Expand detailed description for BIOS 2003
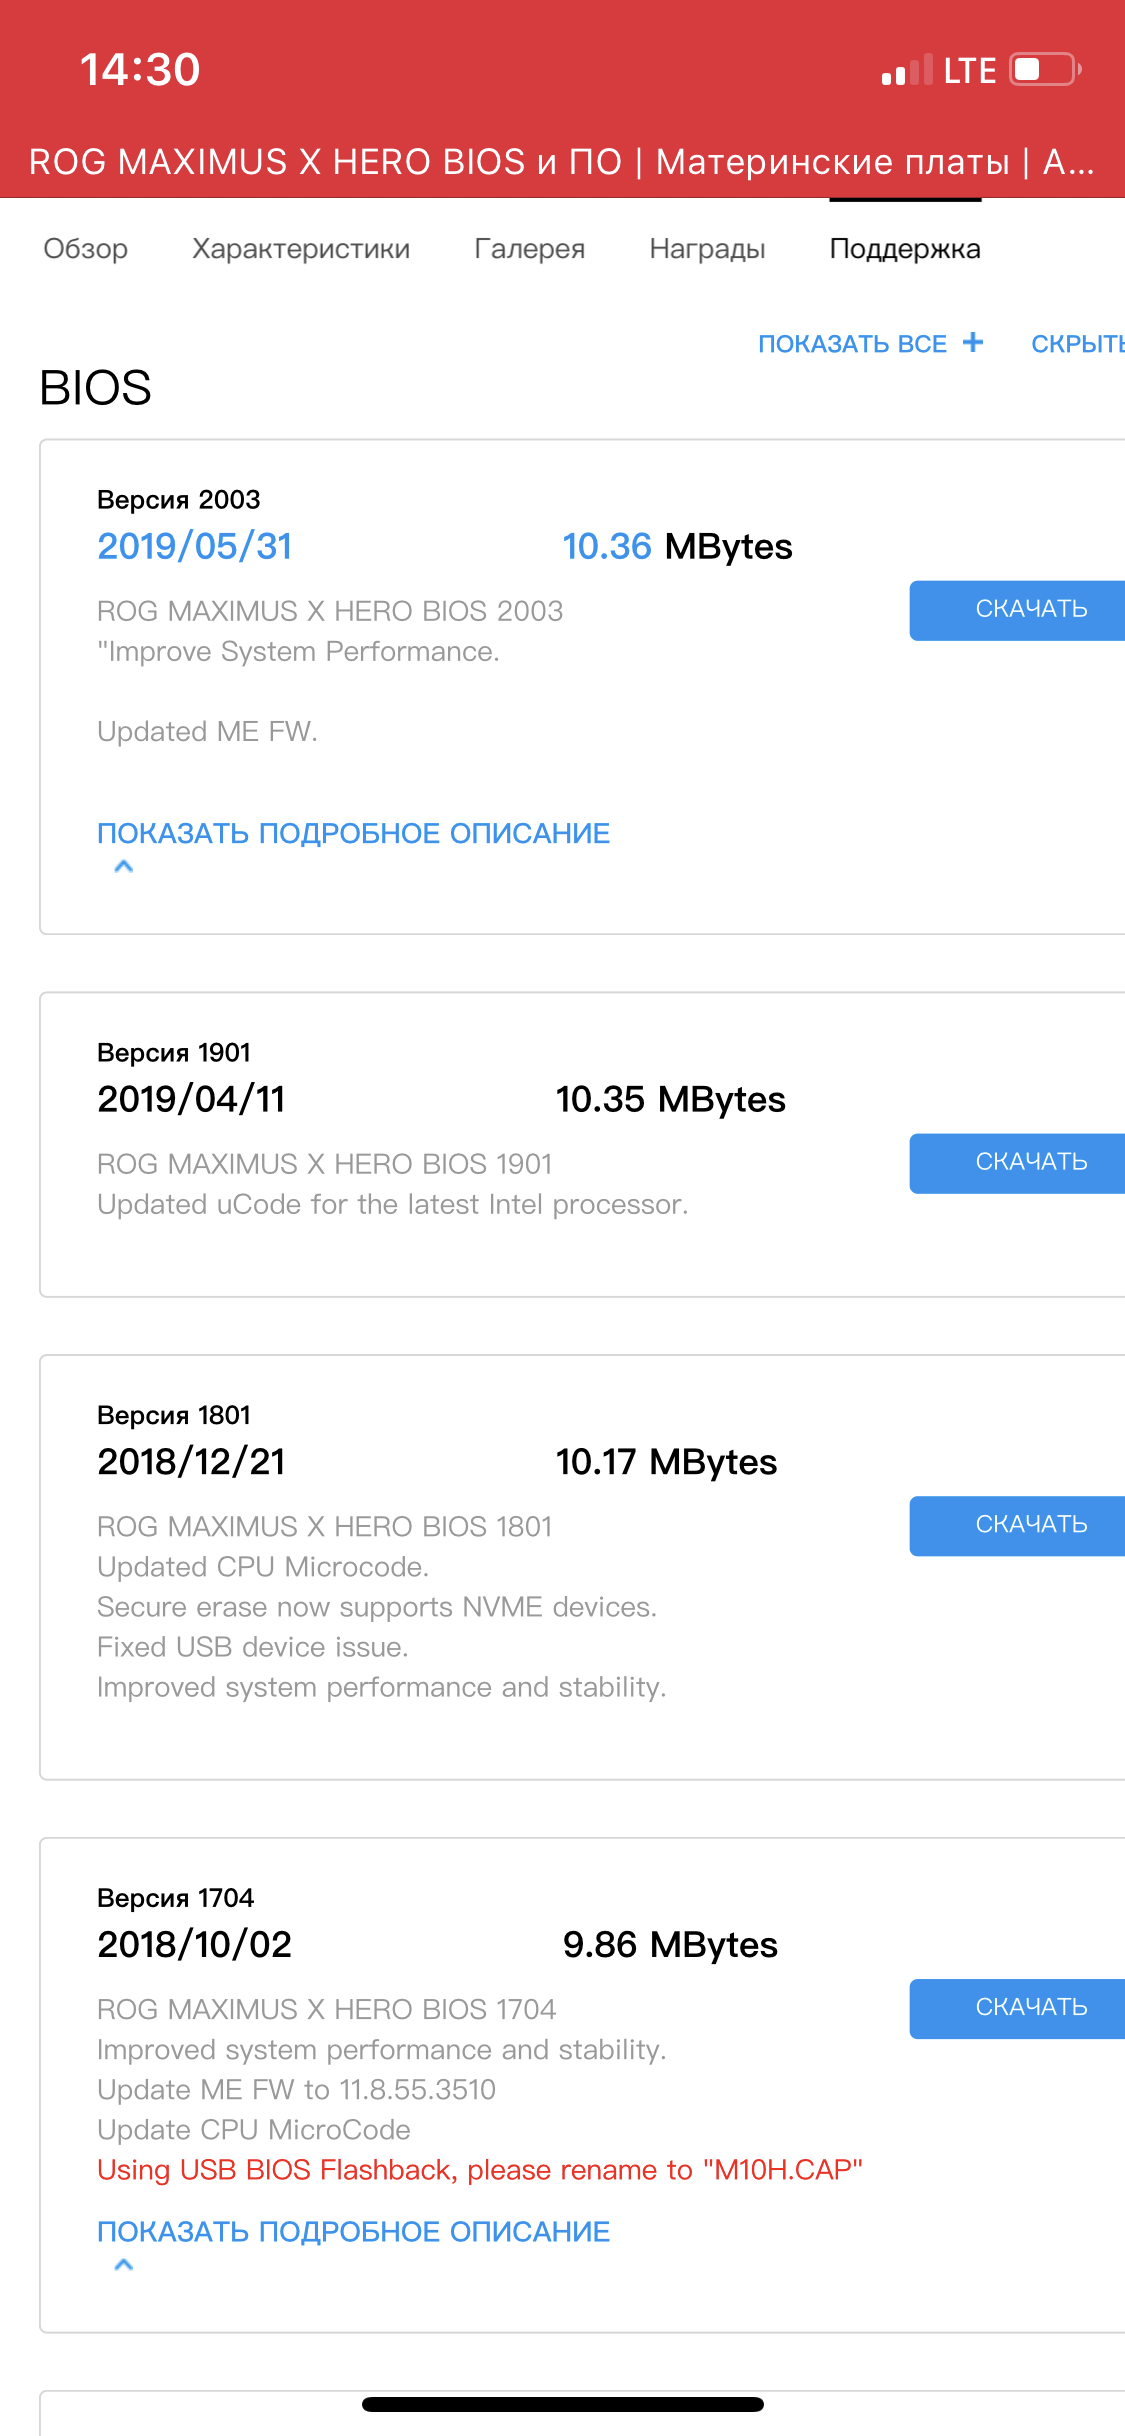The image size is (1125, 2436). click(x=353, y=834)
